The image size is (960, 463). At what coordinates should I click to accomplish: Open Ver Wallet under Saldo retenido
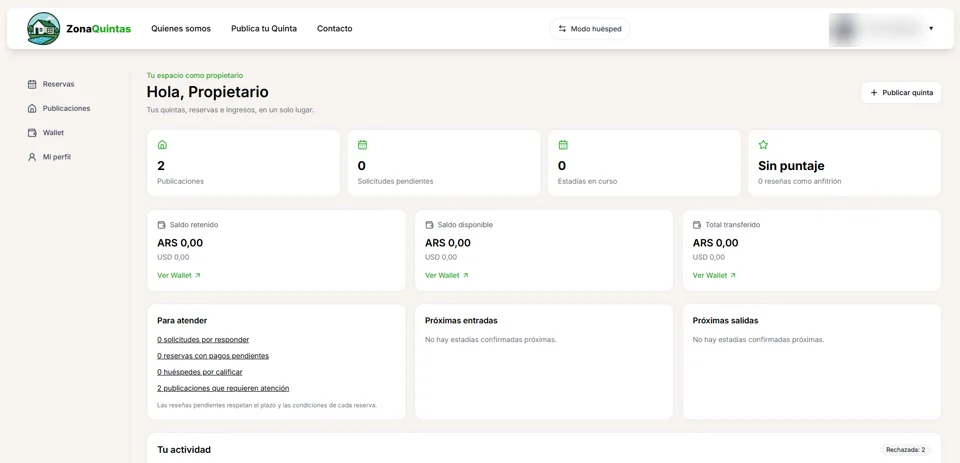tap(179, 276)
